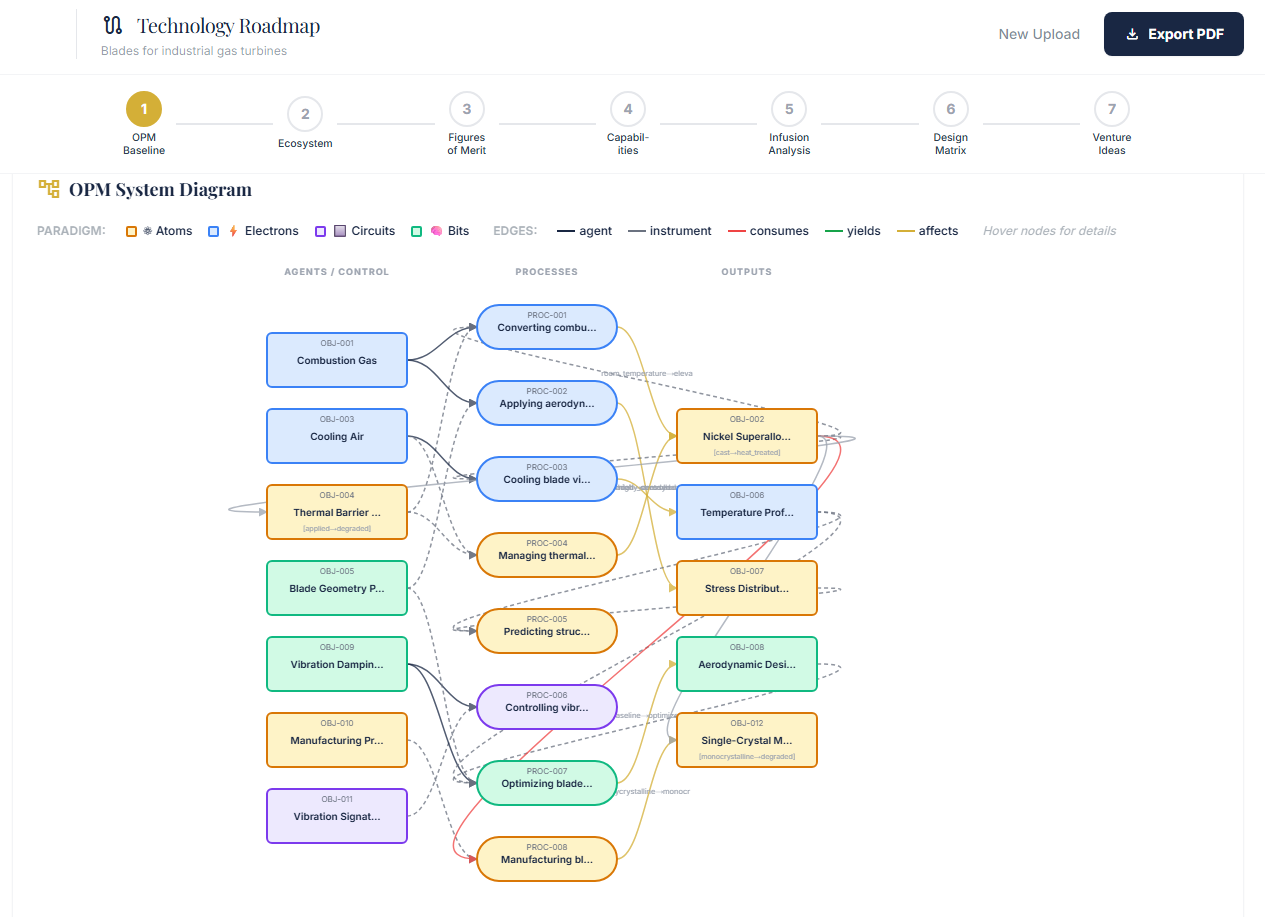Click the orange Atoms color swatch
Viewport: 1265px width, 917px height.
click(131, 231)
